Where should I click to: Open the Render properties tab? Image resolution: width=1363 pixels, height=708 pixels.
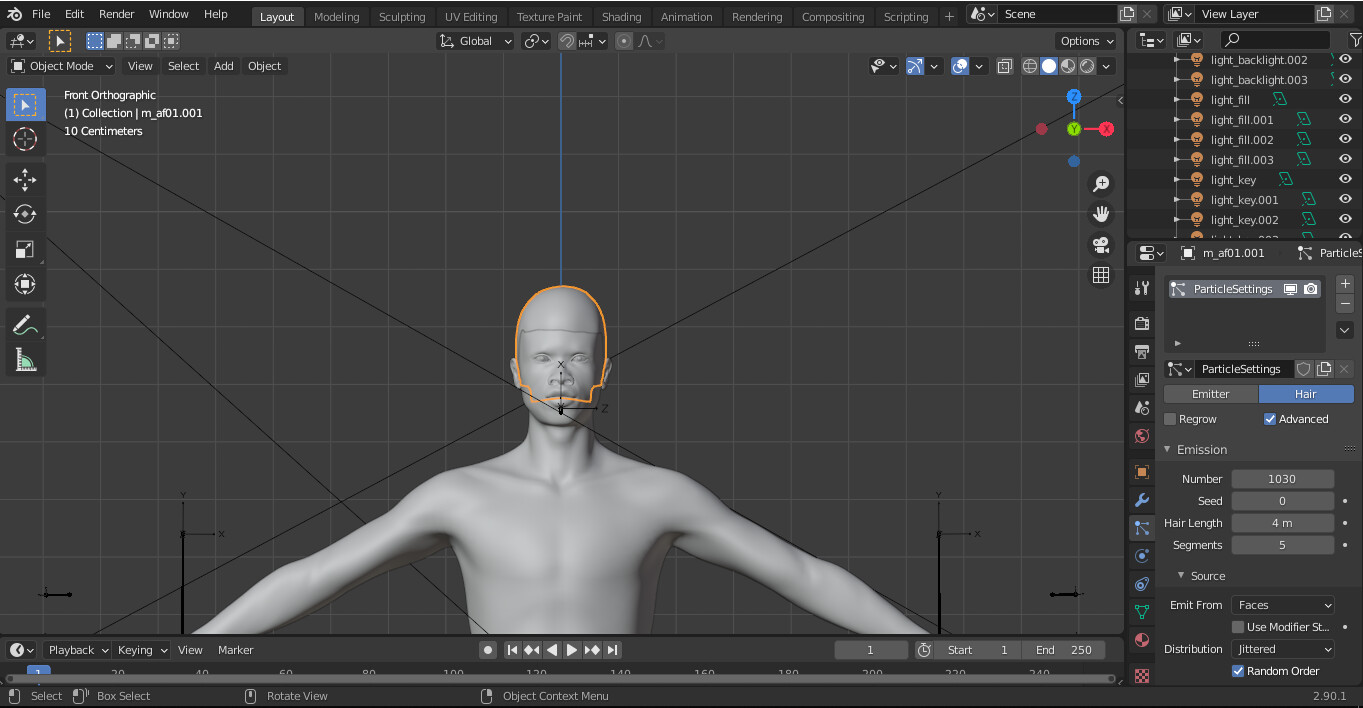pyautogui.click(x=1142, y=323)
